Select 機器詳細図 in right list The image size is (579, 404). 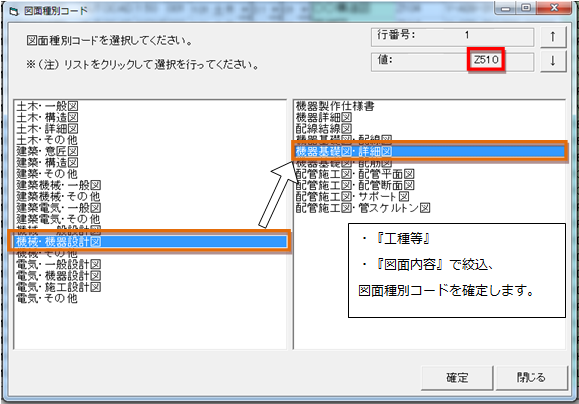[x=324, y=118]
